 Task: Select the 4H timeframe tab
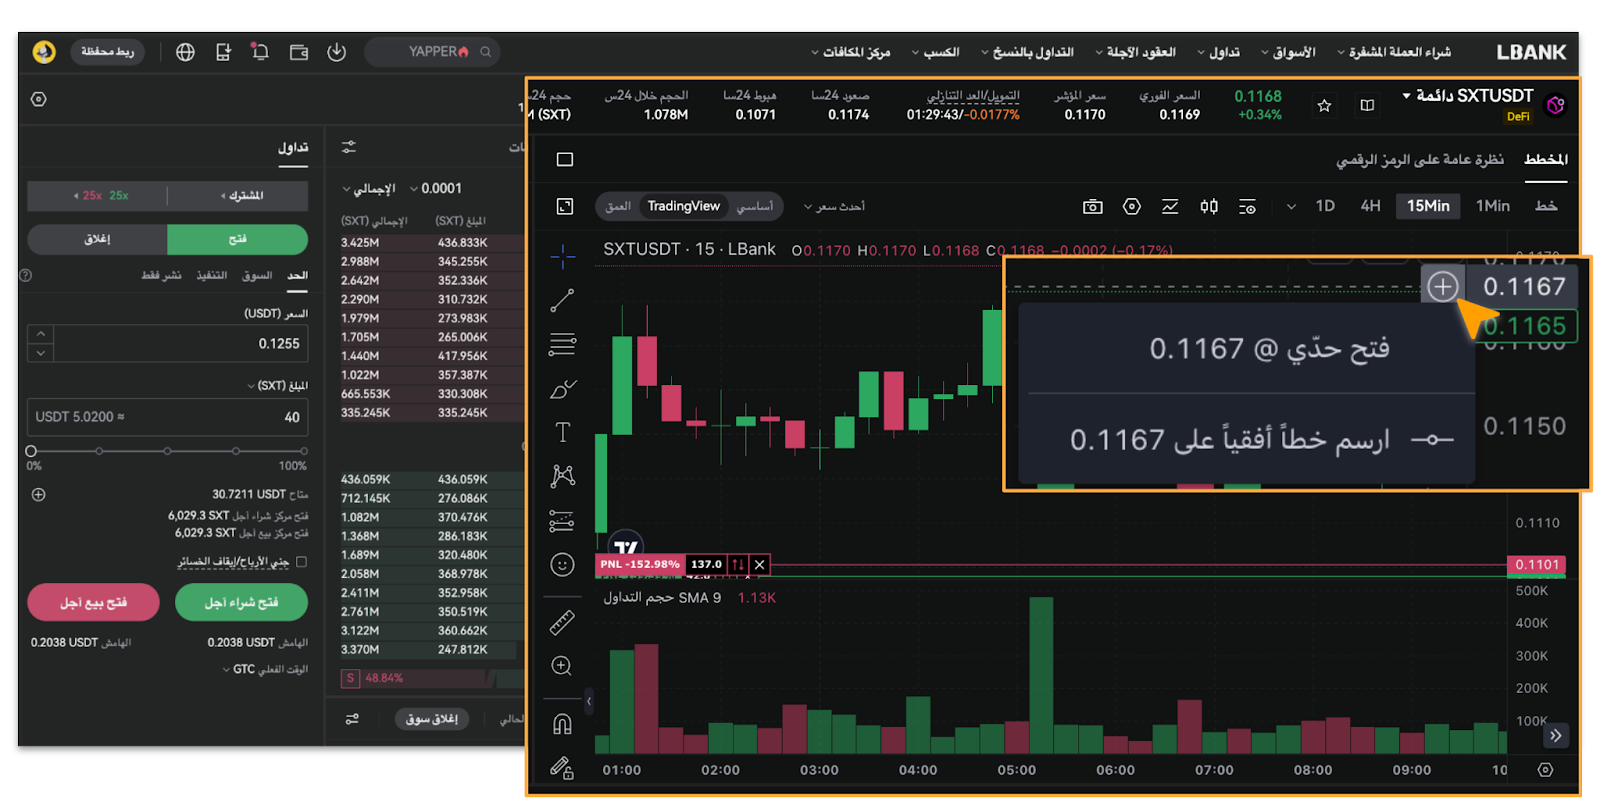1370,206
